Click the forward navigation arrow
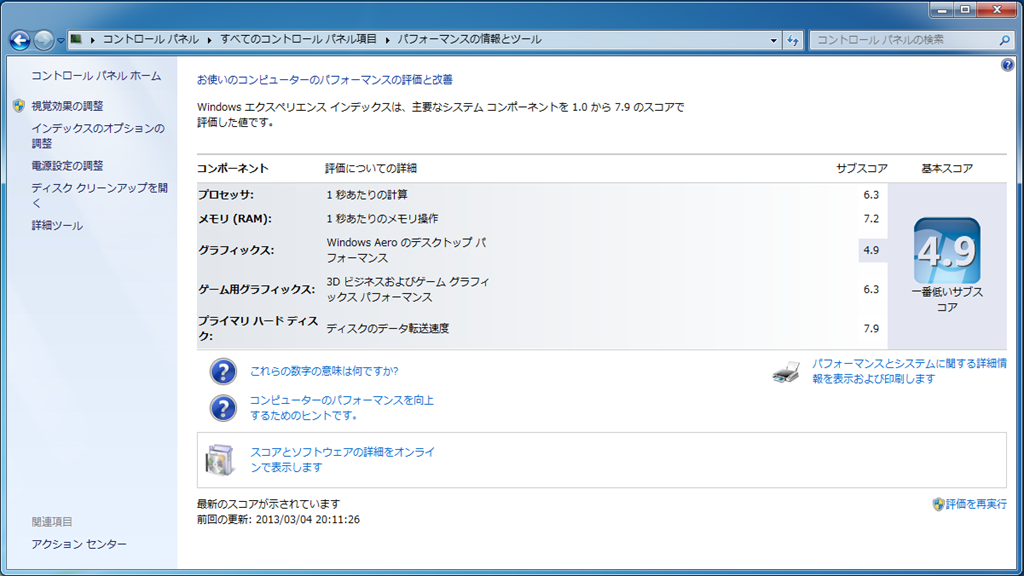Image resolution: width=1024 pixels, height=576 pixels. point(43,40)
